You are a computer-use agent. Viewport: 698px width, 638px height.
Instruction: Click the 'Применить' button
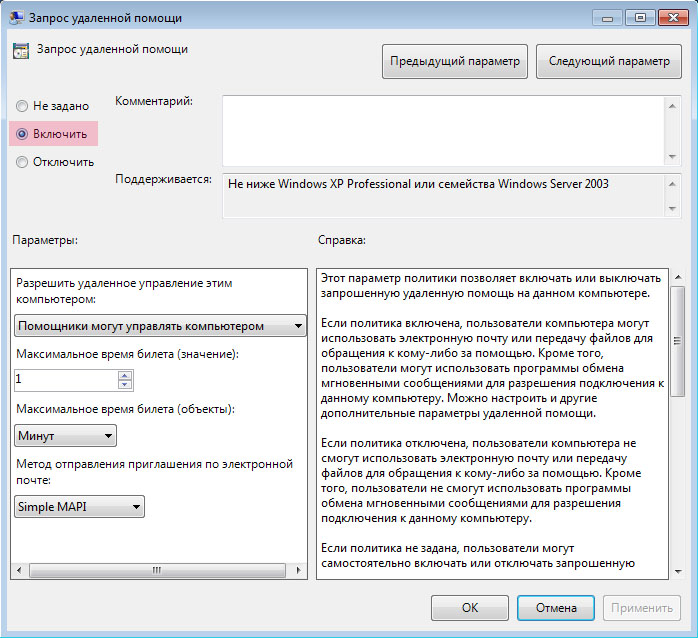(x=642, y=608)
